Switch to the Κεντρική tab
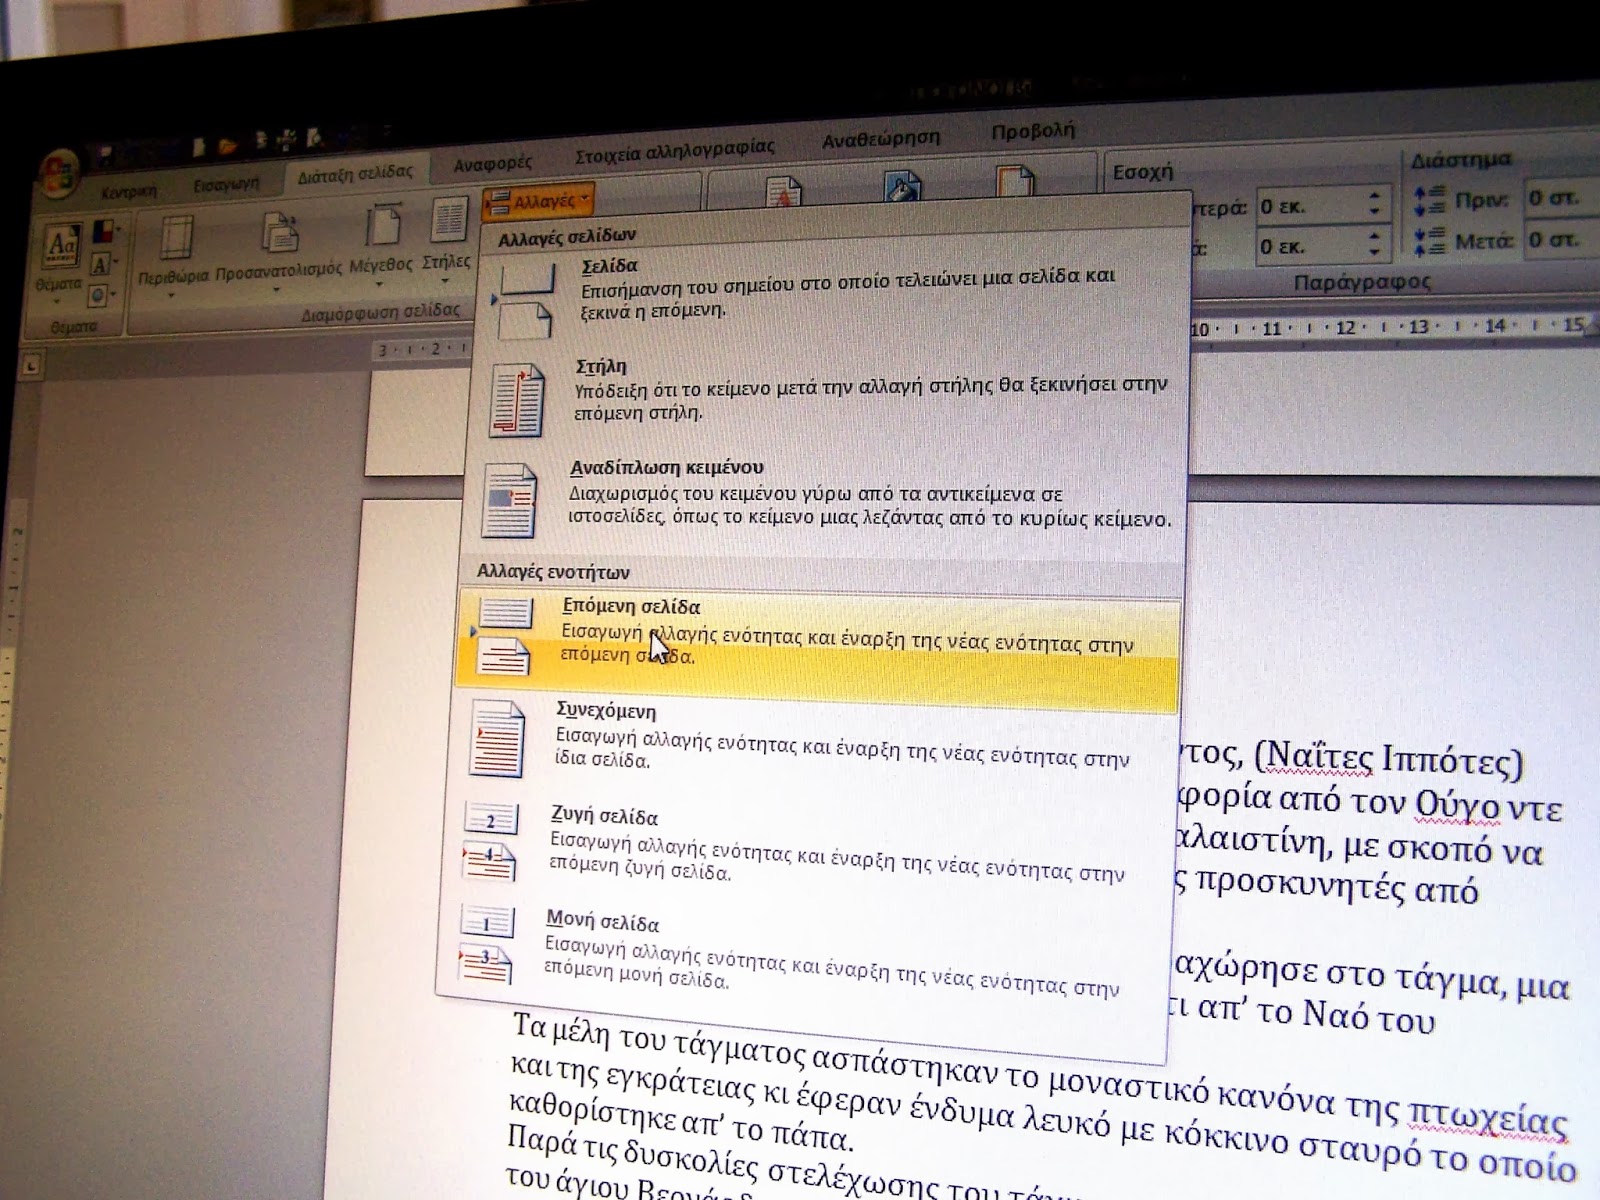This screenshot has width=1600, height=1200. point(128,191)
